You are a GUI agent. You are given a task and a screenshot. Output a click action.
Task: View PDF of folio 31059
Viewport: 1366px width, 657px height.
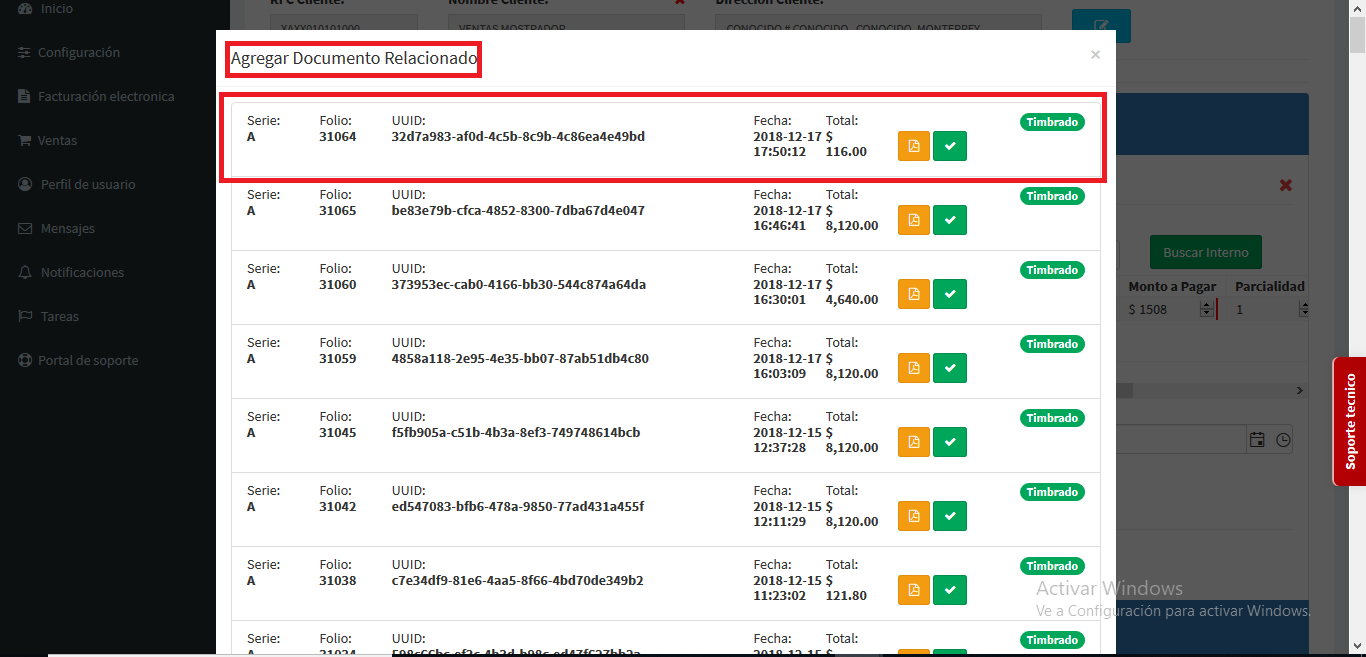[913, 368]
